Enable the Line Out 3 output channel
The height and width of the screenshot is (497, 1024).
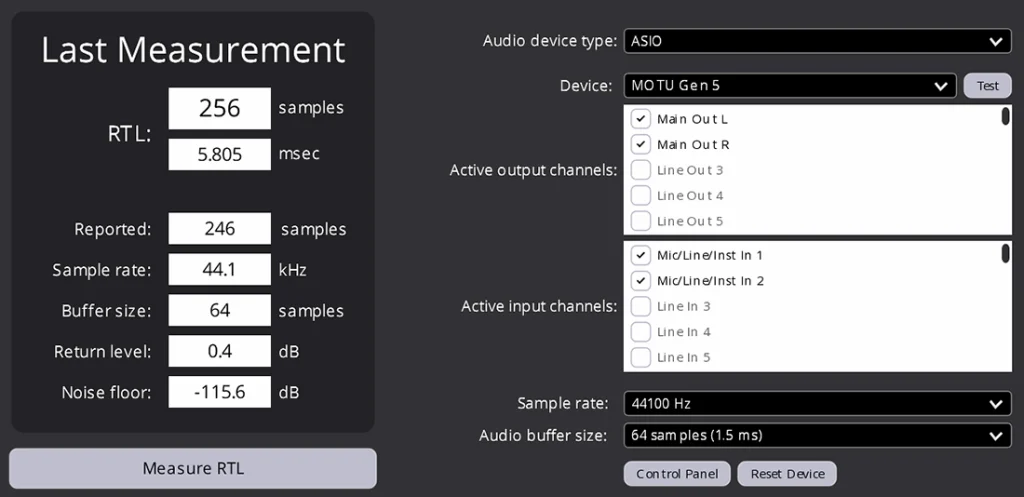pyautogui.click(x=641, y=170)
